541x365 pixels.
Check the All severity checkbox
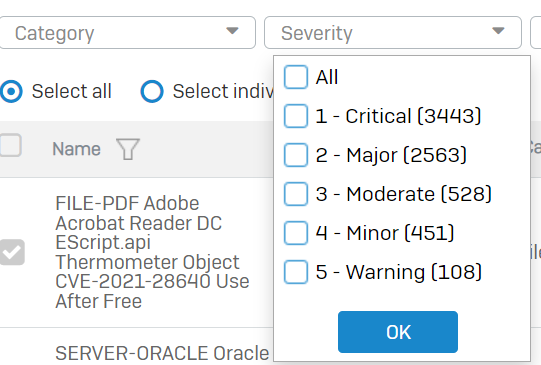tap(296, 77)
